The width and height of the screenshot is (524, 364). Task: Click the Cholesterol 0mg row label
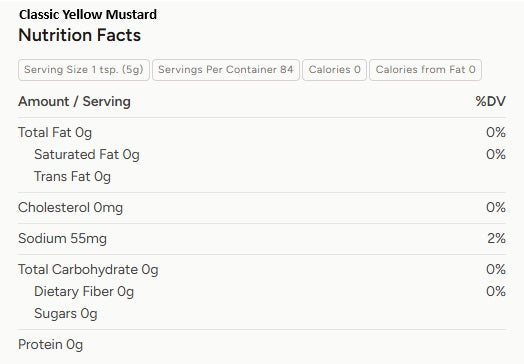pyautogui.click(x=71, y=208)
